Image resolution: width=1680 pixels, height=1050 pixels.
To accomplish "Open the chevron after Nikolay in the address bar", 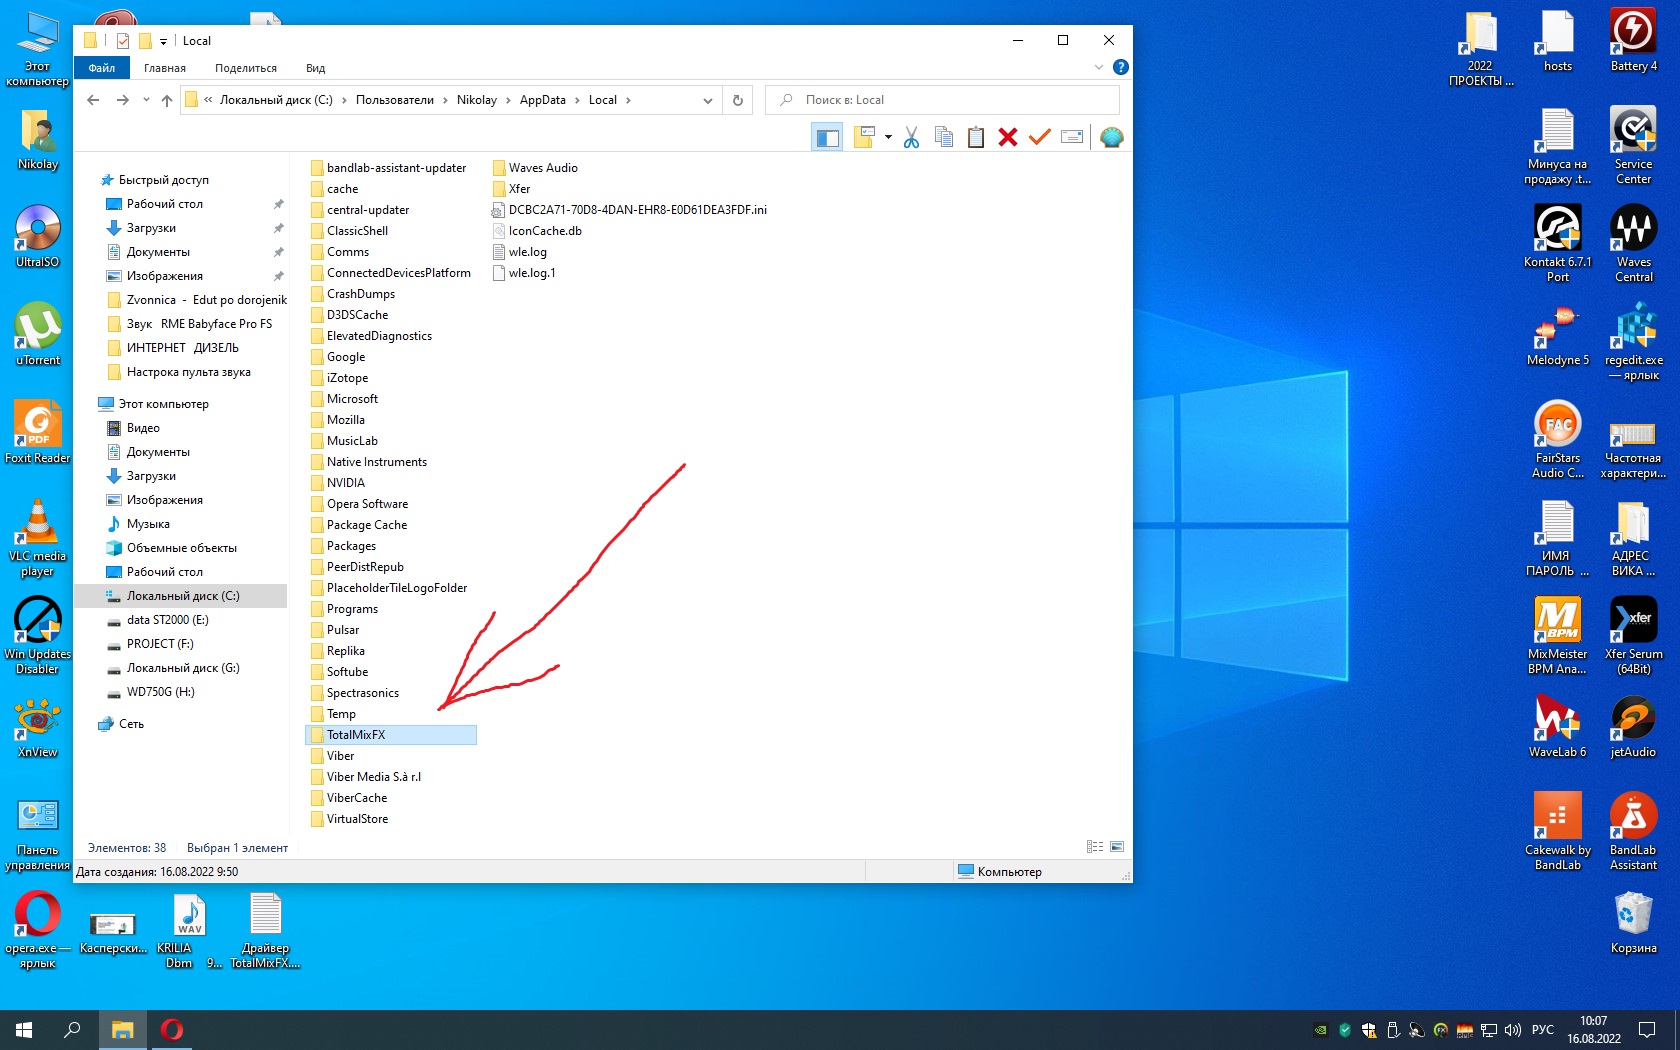I will [x=508, y=100].
